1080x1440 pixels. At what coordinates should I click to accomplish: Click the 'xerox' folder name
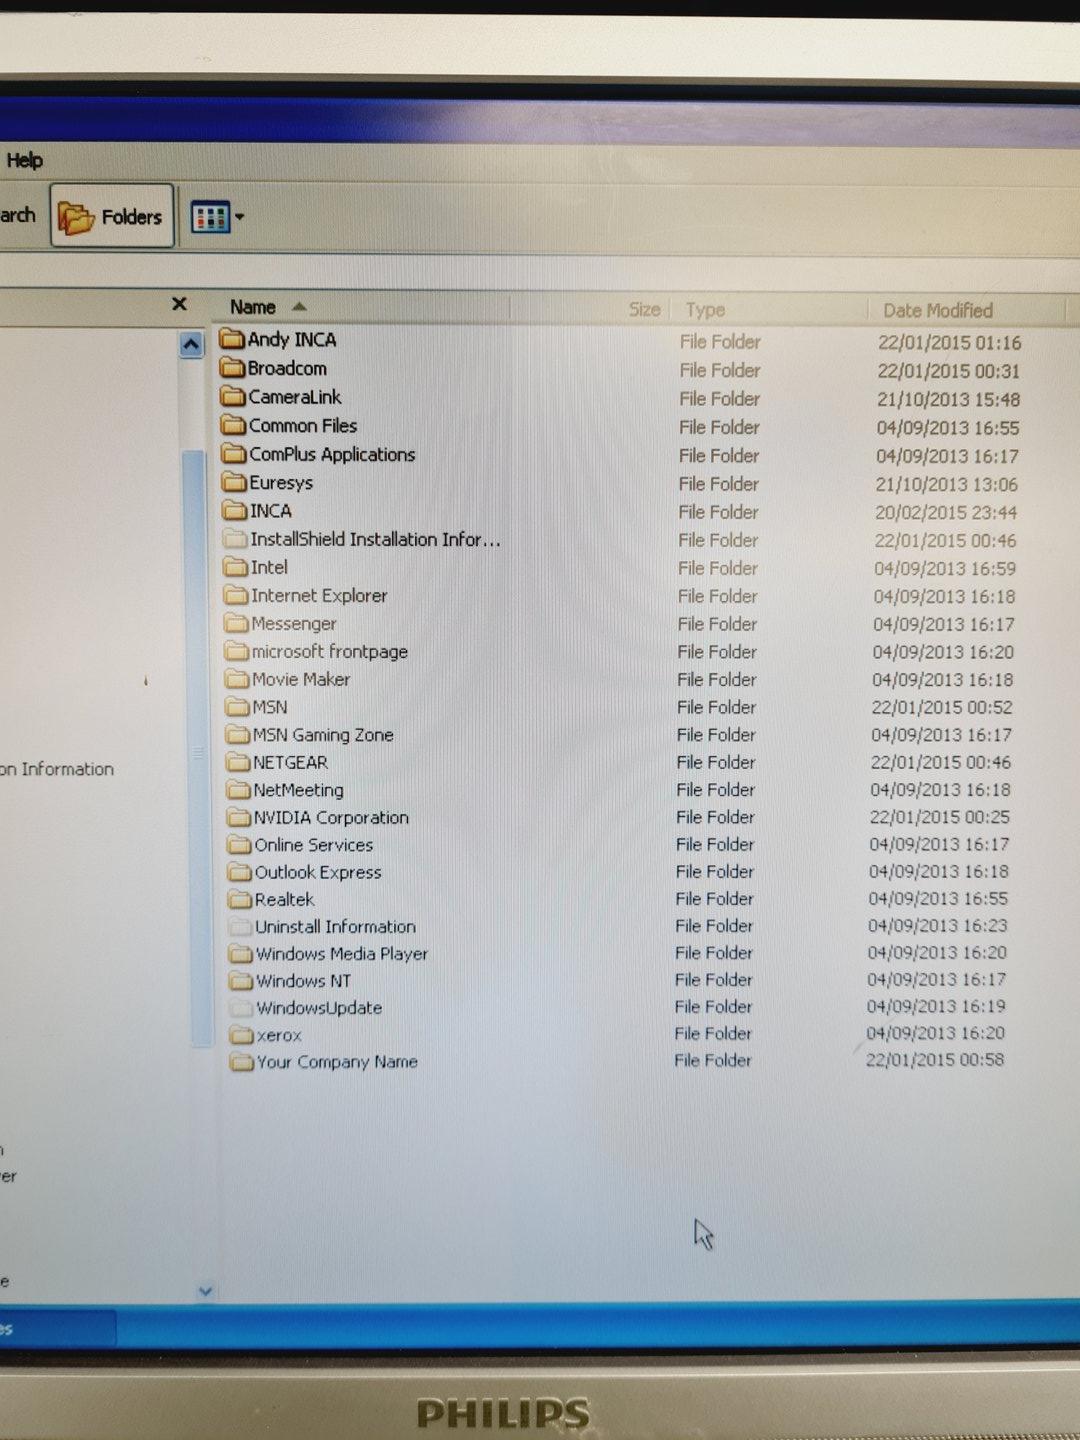(279, 1035)
